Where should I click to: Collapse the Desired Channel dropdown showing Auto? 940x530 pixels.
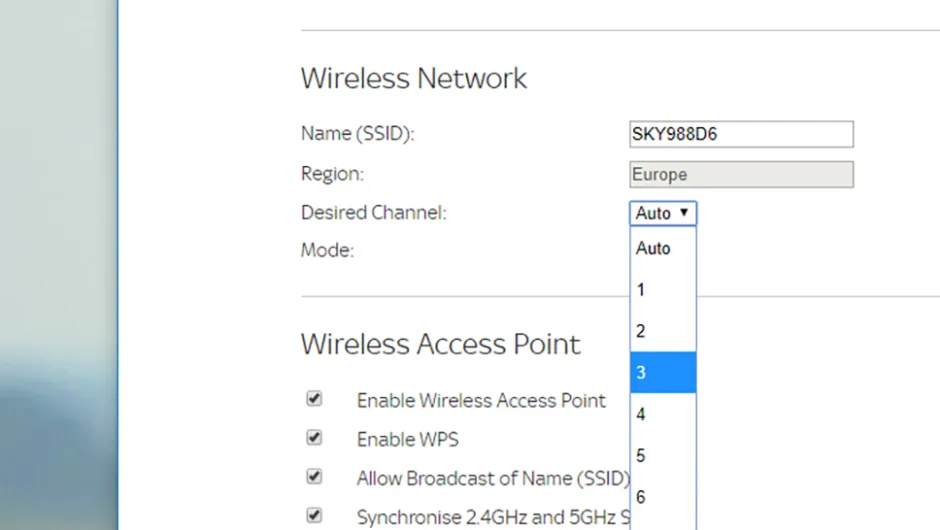(x=663, y=213)
